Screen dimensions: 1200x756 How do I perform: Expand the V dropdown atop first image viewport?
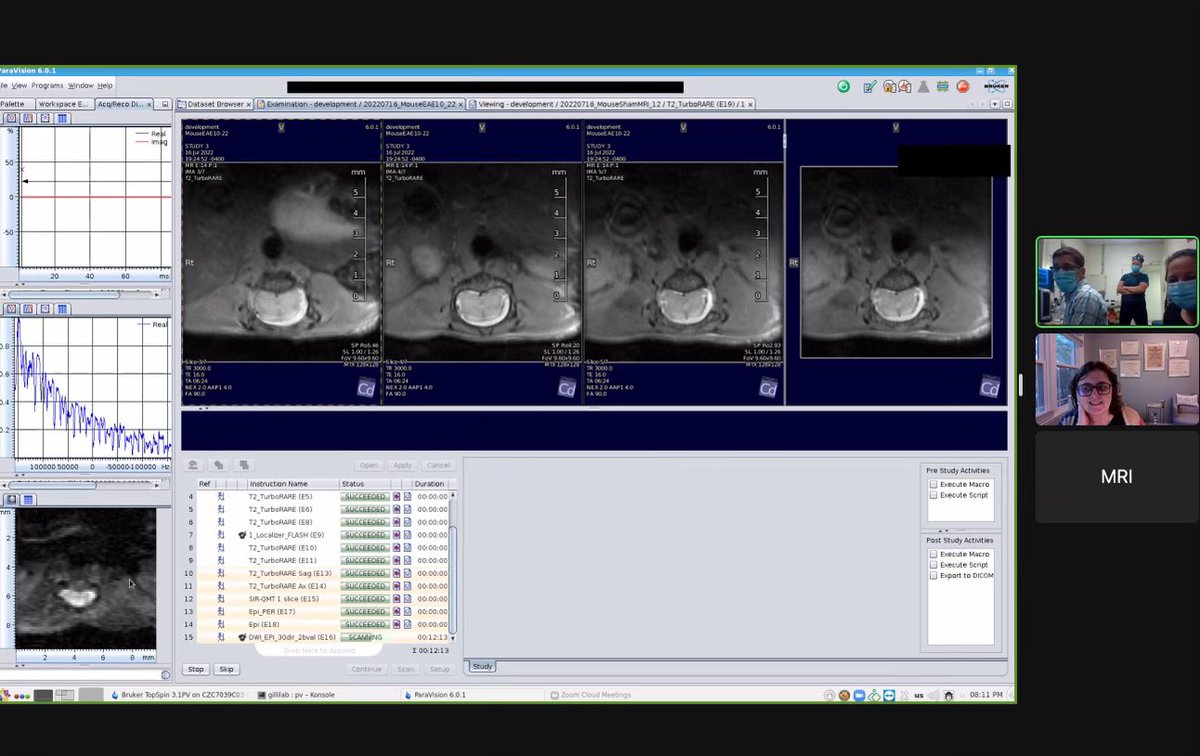(x=282, y=127)
